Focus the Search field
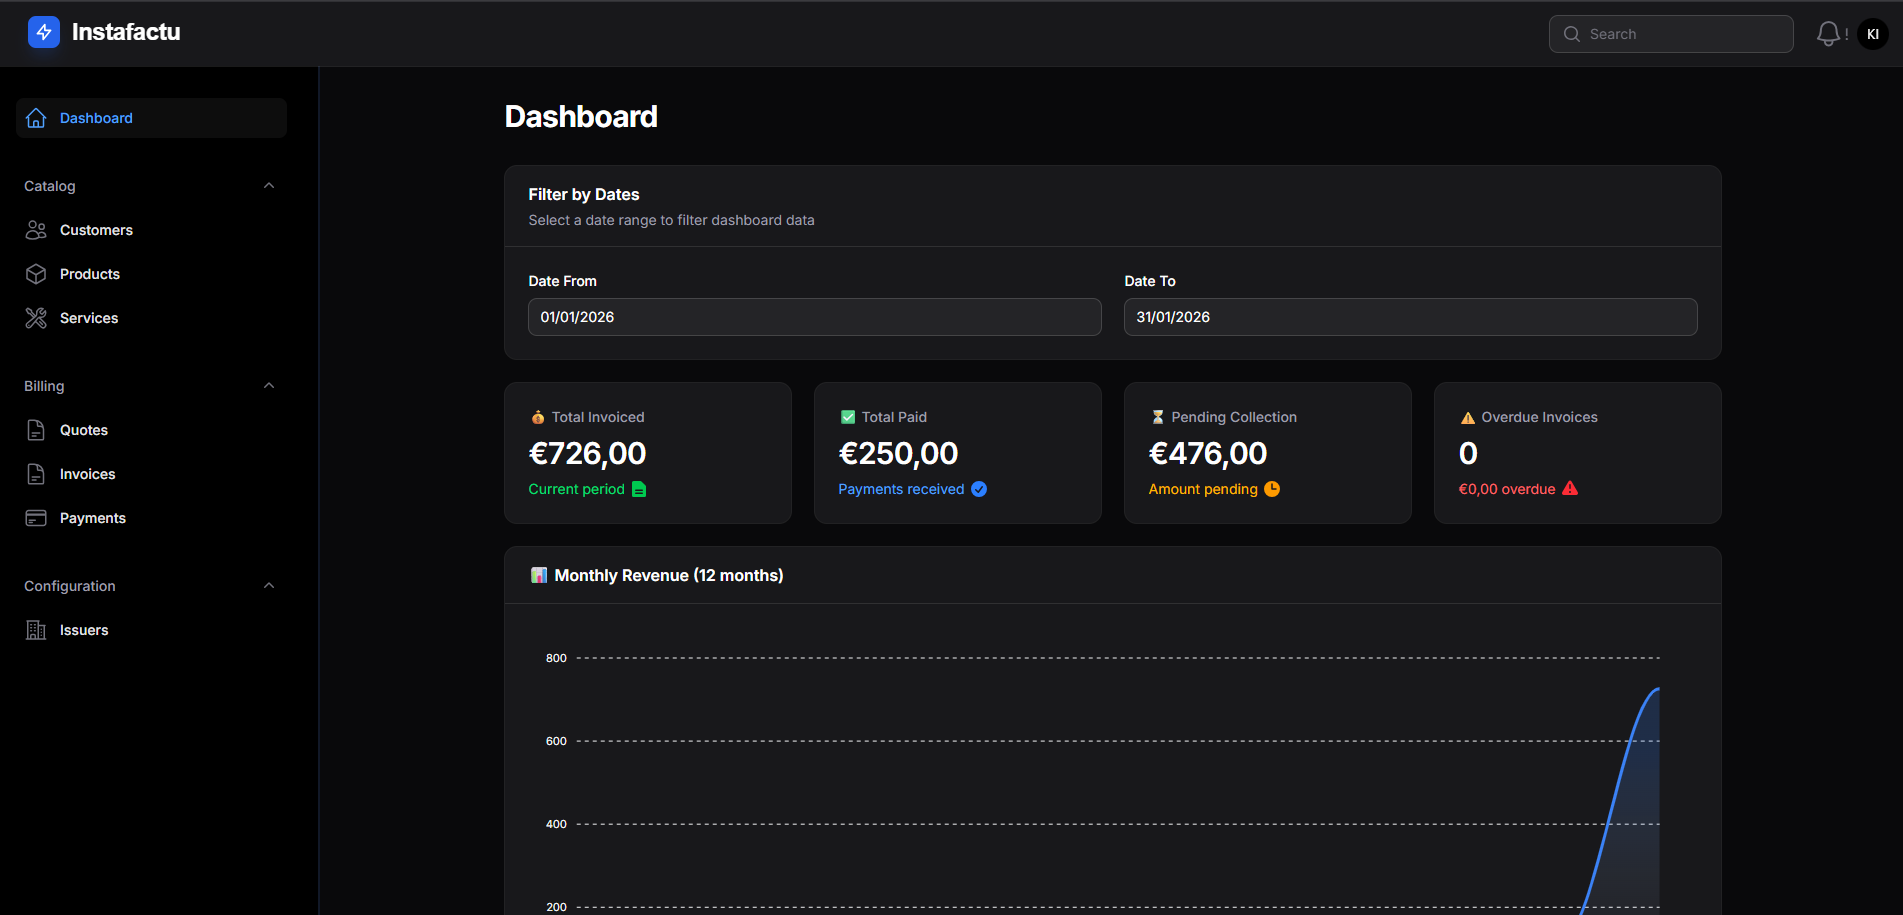 click(x=1670, y=33)
